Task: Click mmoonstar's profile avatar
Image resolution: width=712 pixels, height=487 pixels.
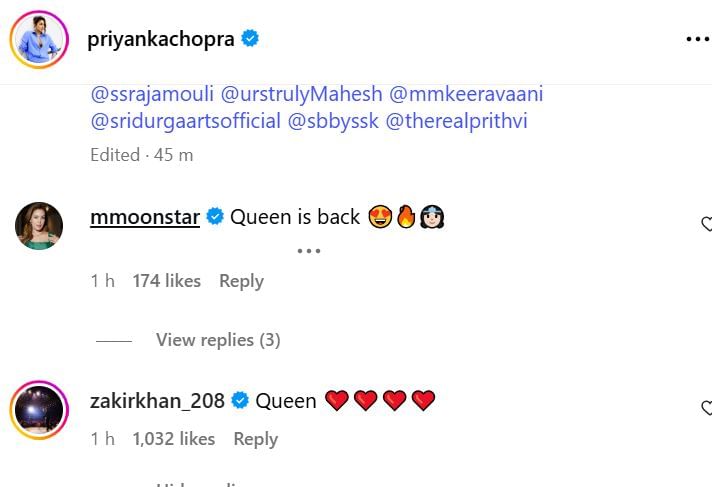Action: tap(39, 226)
